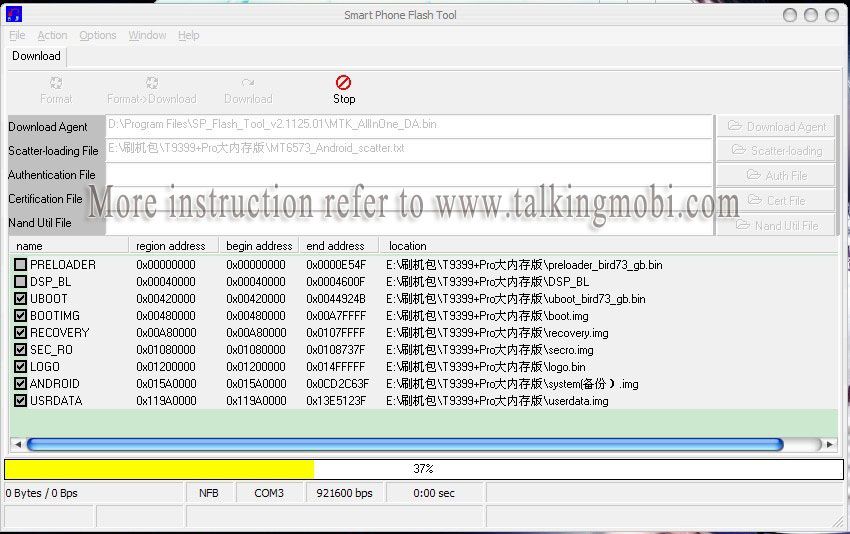Open the Help menu
Image resolution: width=850 pixels, height=534 pixels.
coord(188,35)
